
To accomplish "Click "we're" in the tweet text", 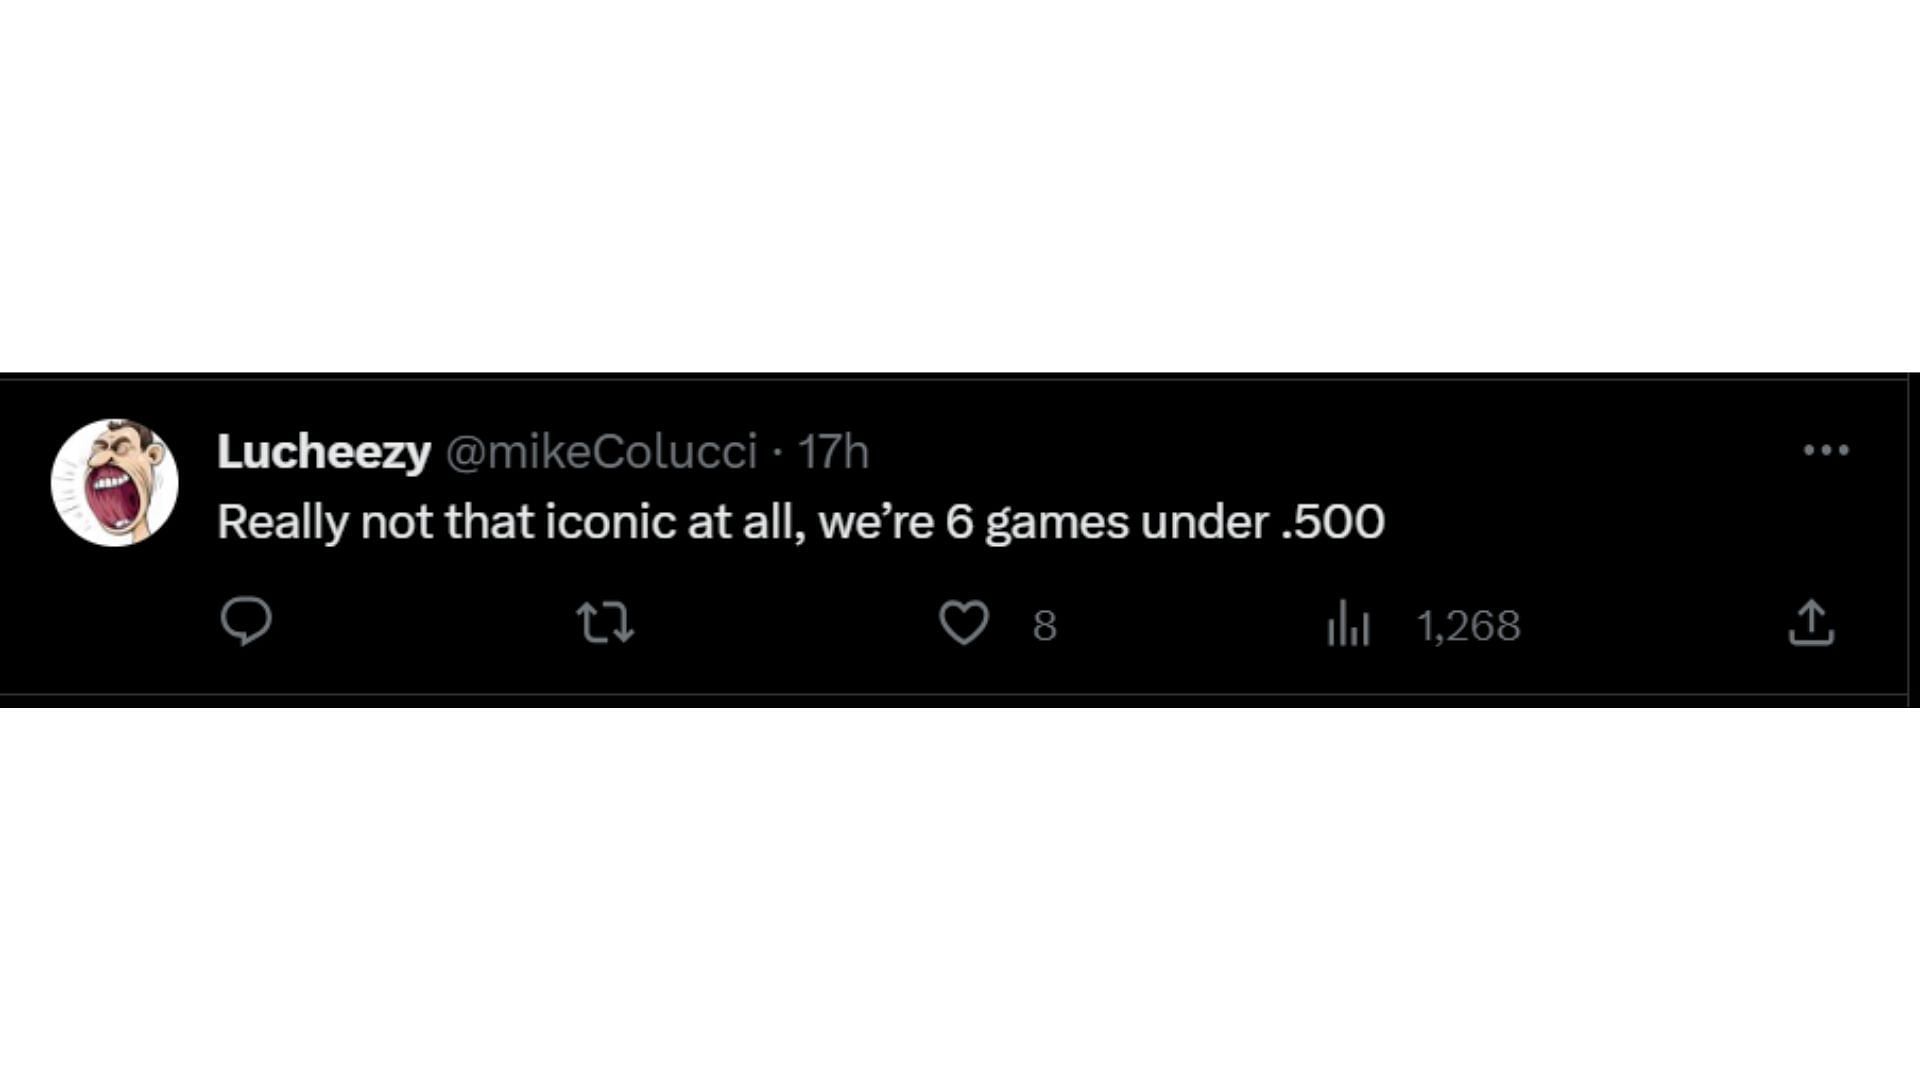I will pyautogui.click(x=875, y=522).
